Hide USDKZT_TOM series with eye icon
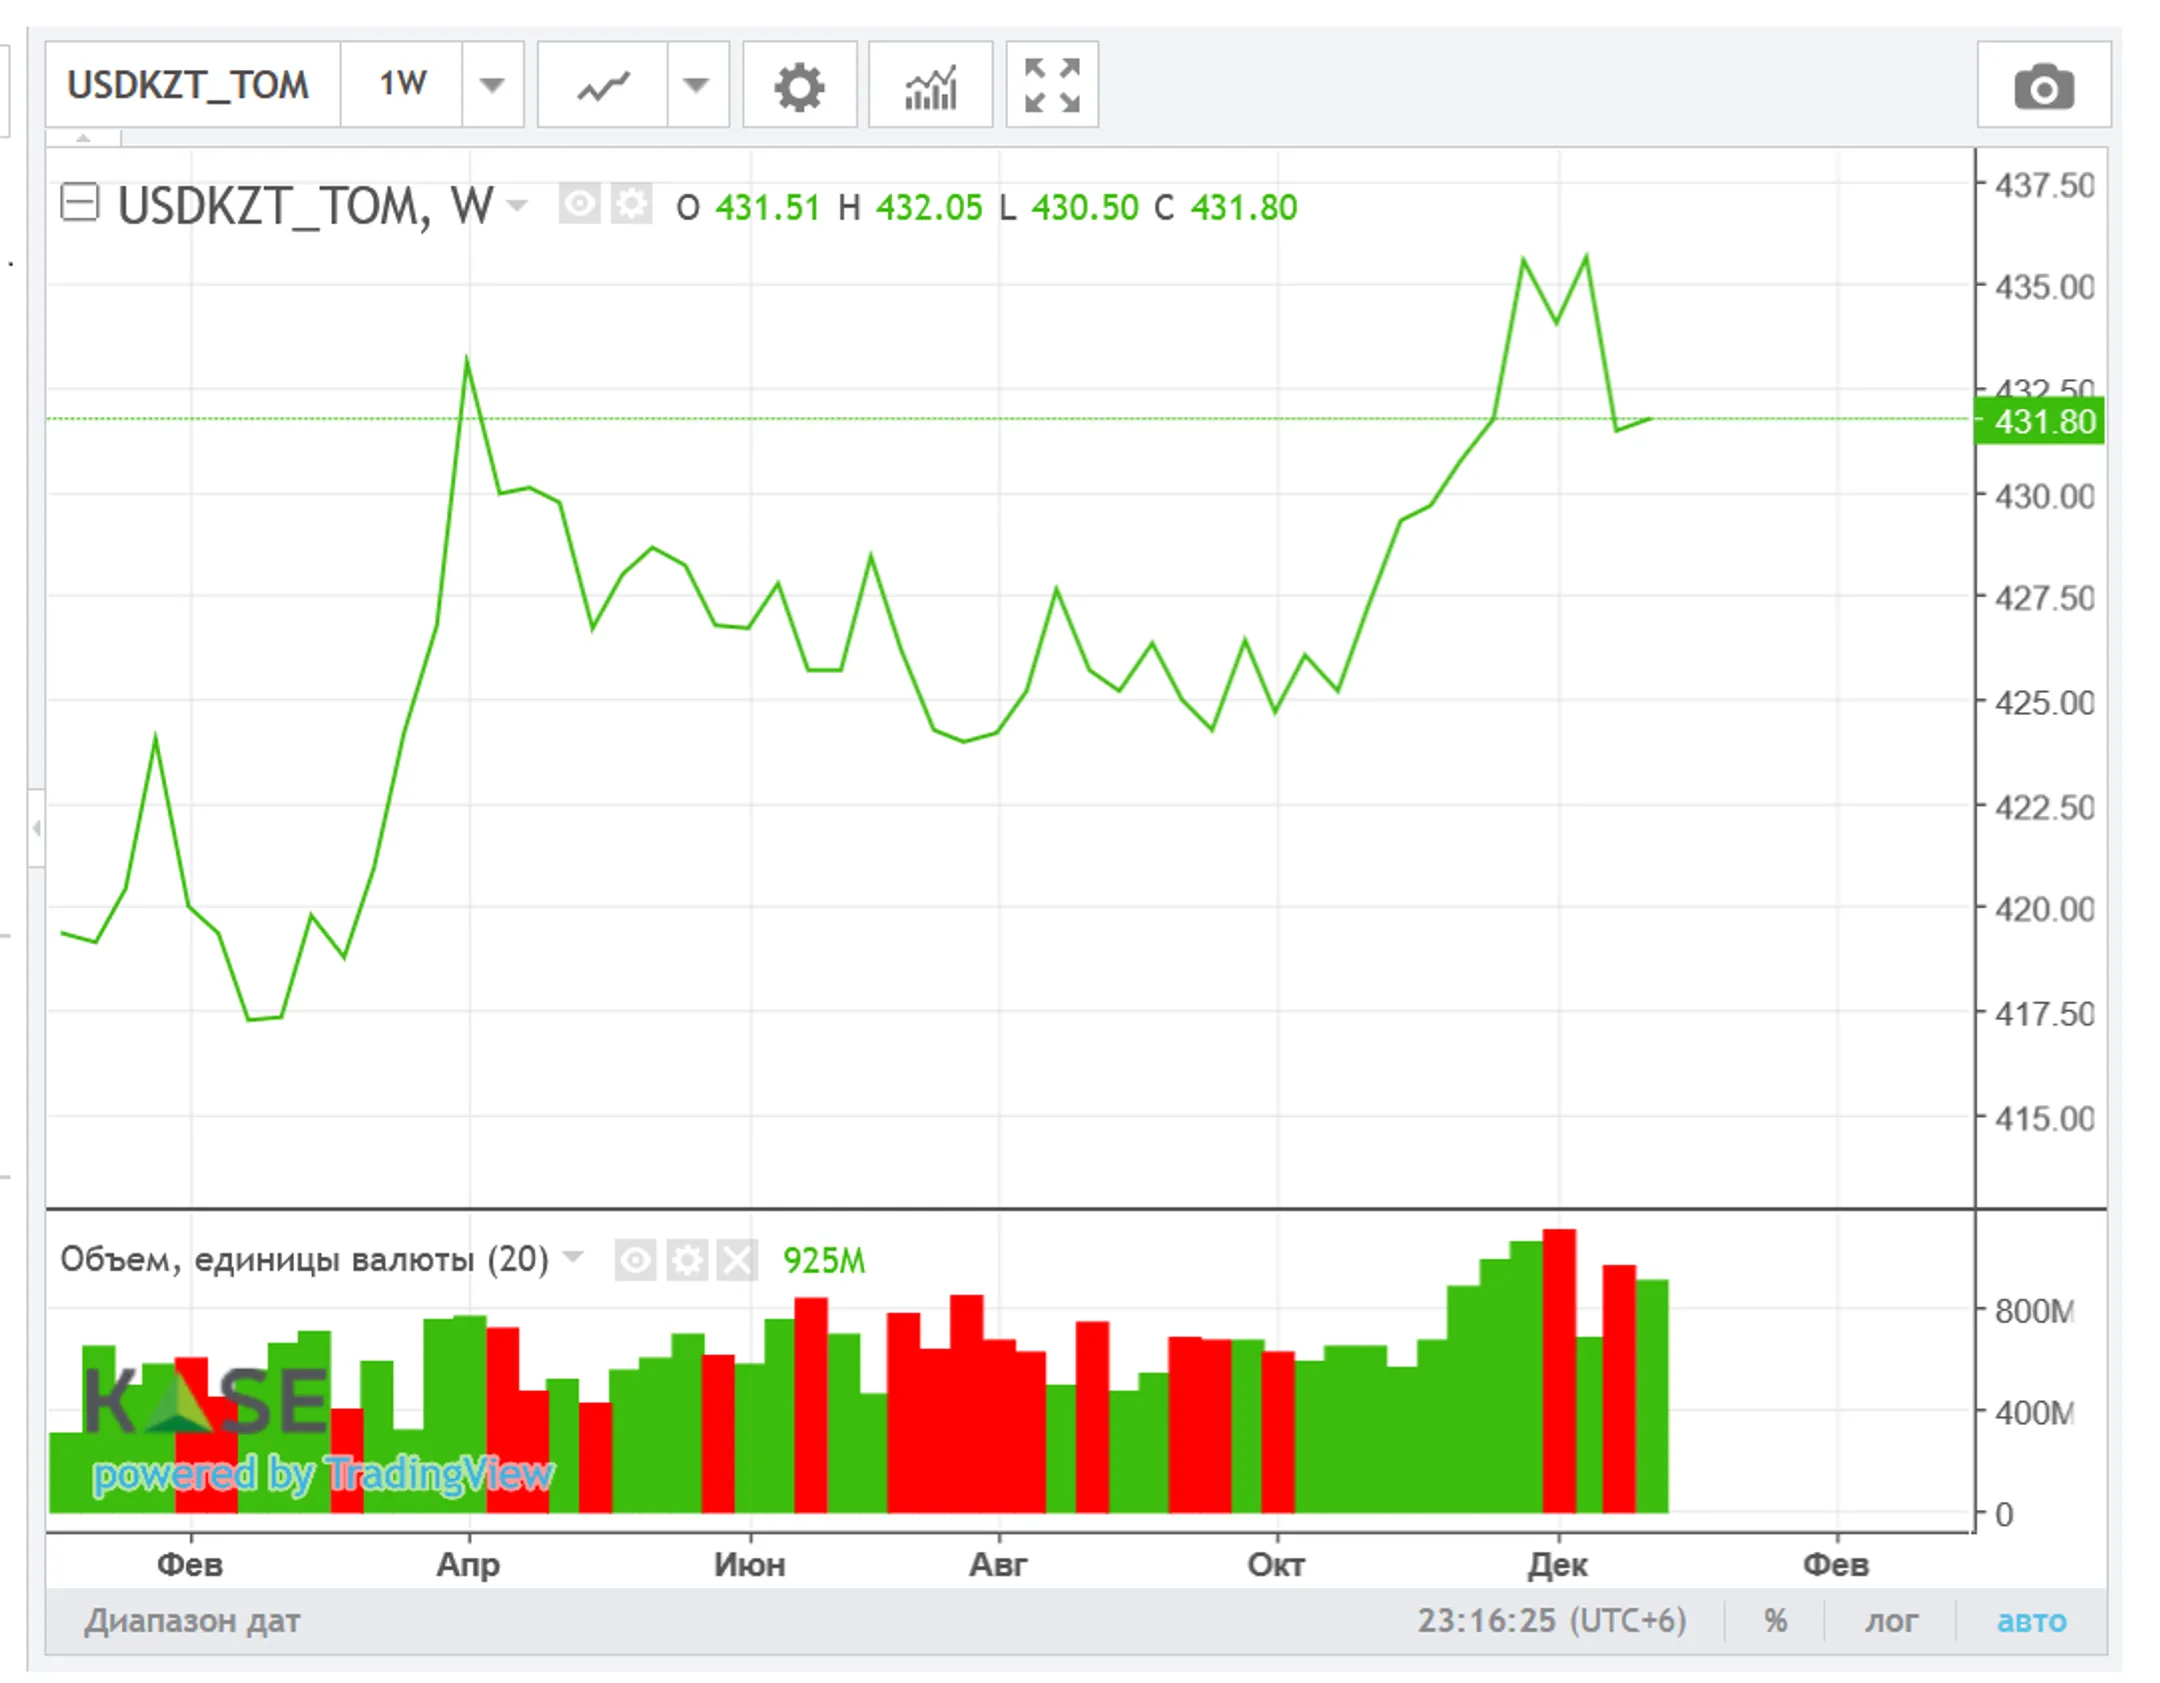The image size is (2160, 1683). click(579, 205)
